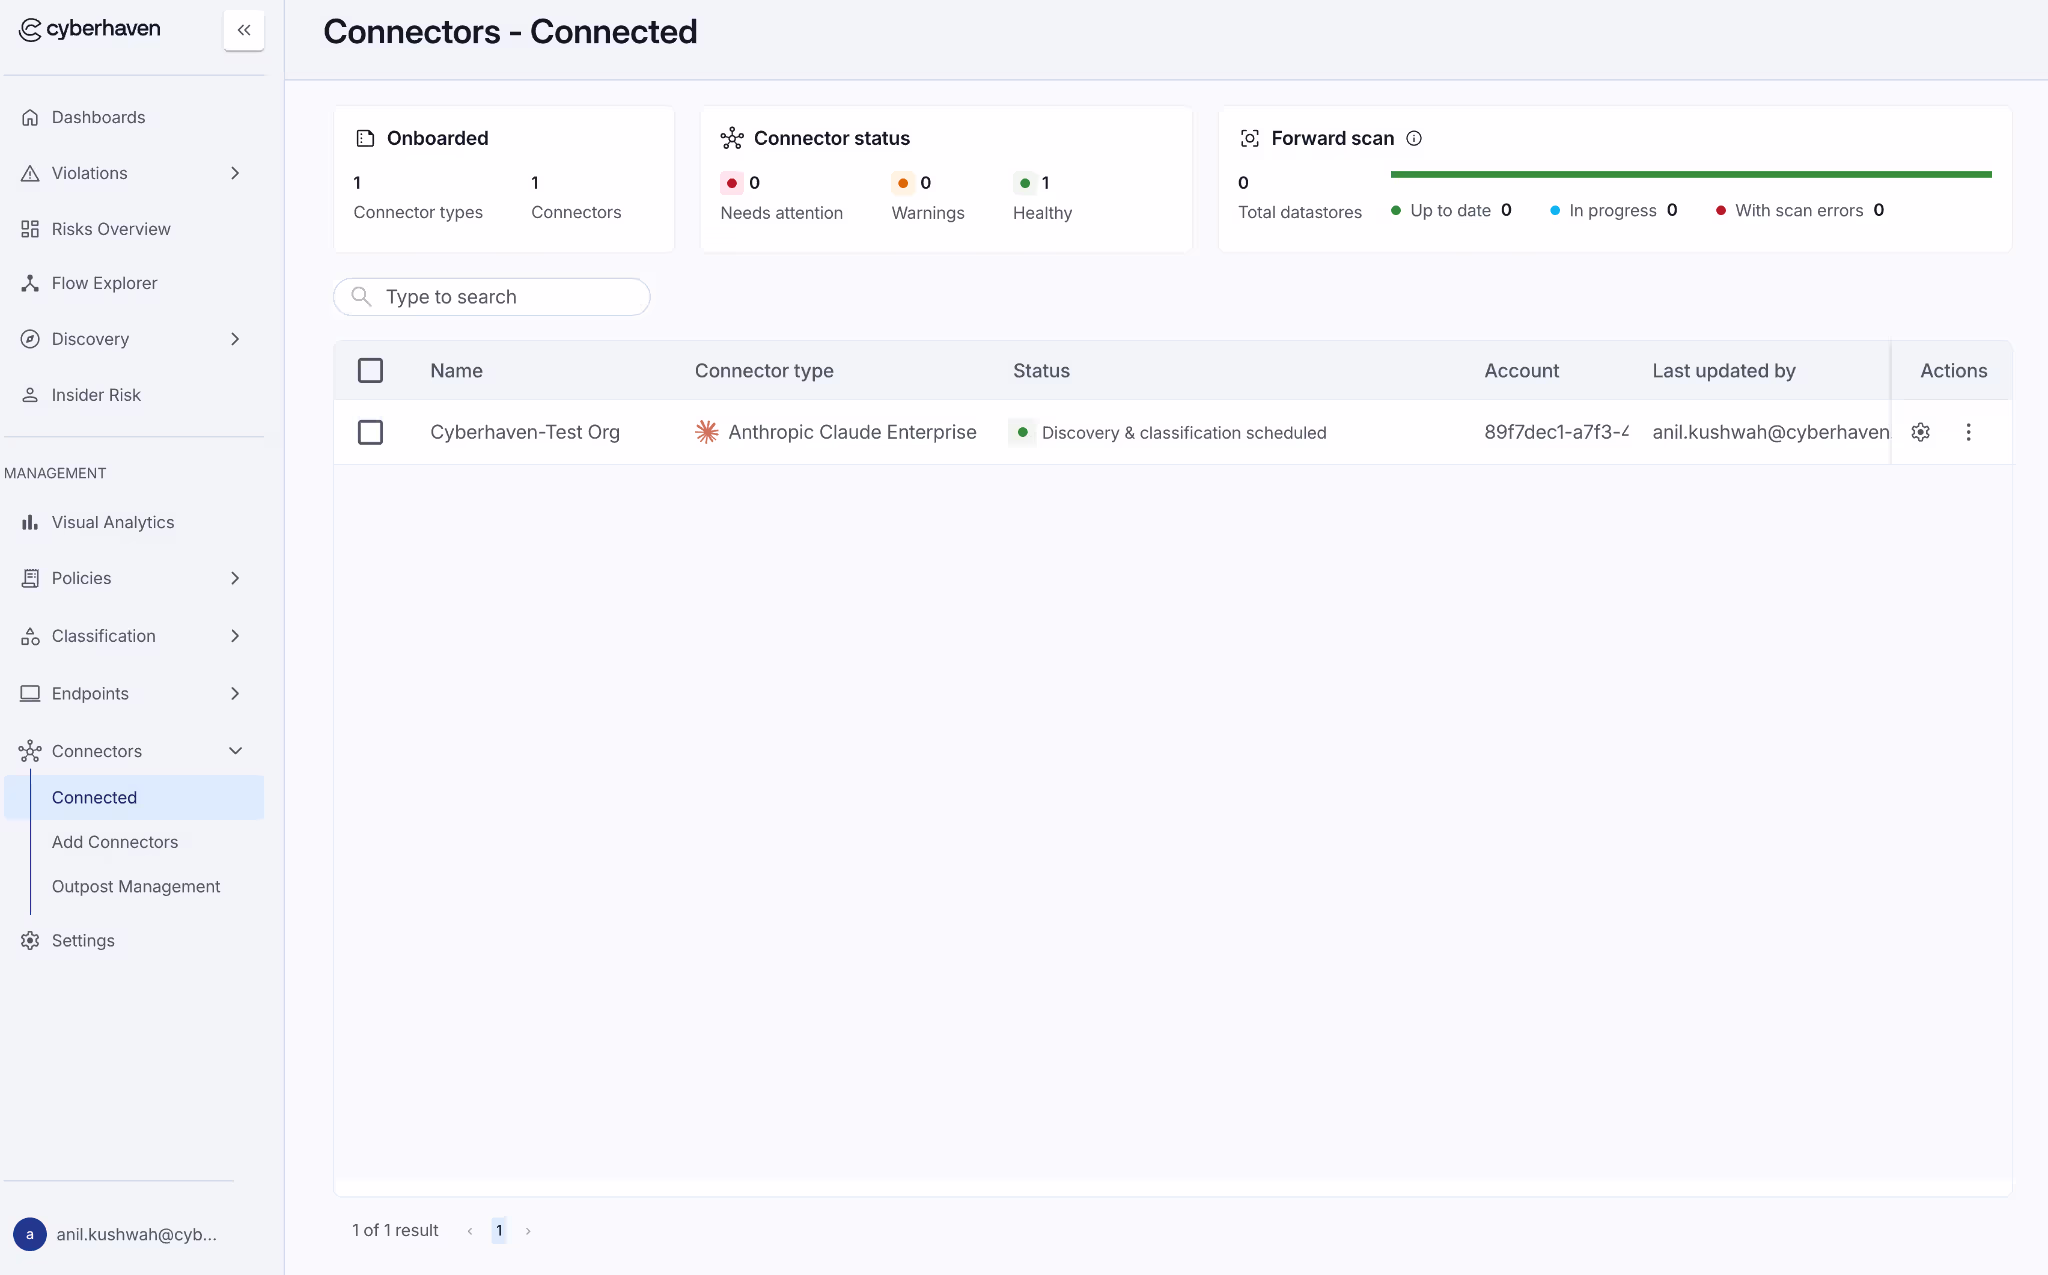The height and width of the screenshot is (1275, 2048).
Task: Open Insider Risk section
Action: tap(96, 395)
